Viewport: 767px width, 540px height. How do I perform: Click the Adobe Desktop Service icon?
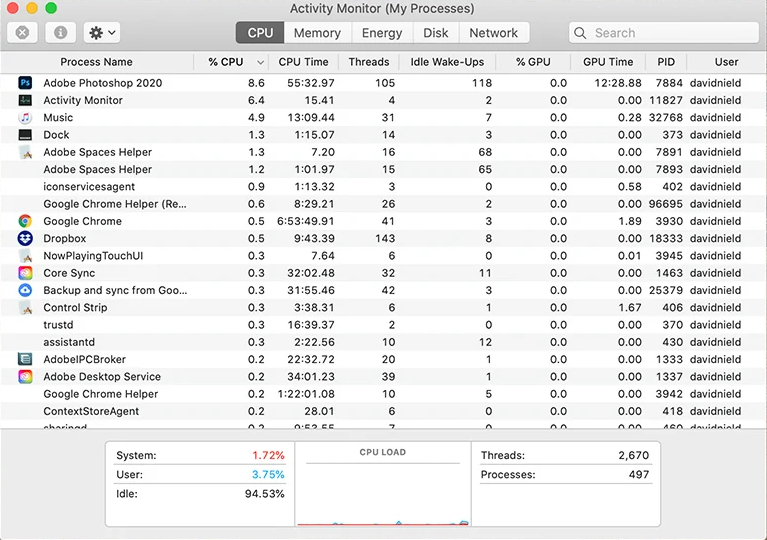coord(25,377)
